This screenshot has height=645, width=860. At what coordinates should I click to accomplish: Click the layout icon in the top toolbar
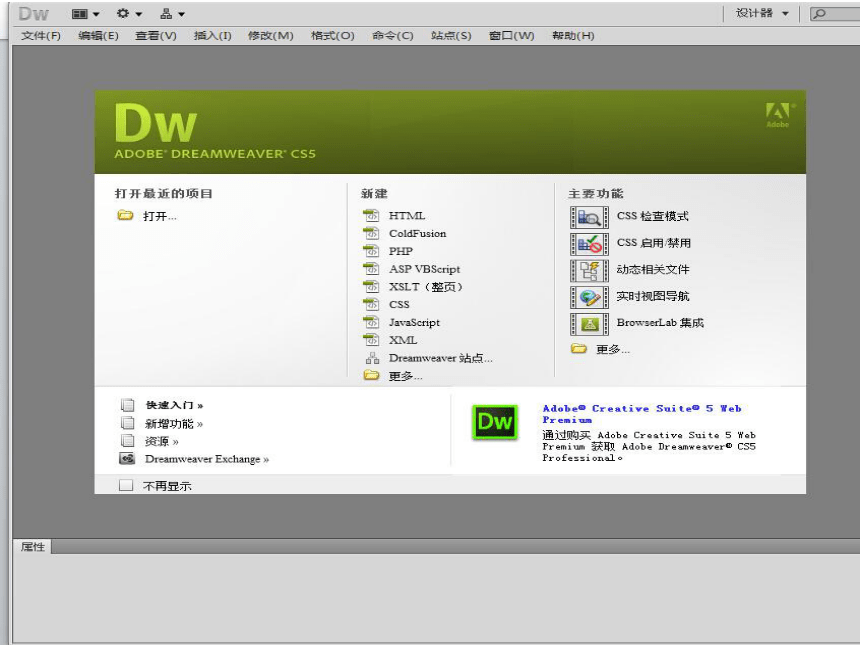(x=80, y=14)
